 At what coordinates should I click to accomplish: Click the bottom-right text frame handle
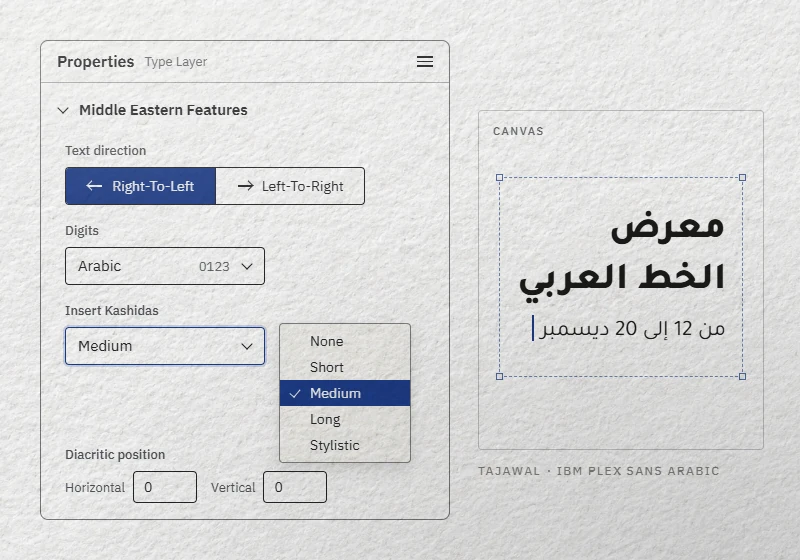pyautogui.click(x=743, y=376)
